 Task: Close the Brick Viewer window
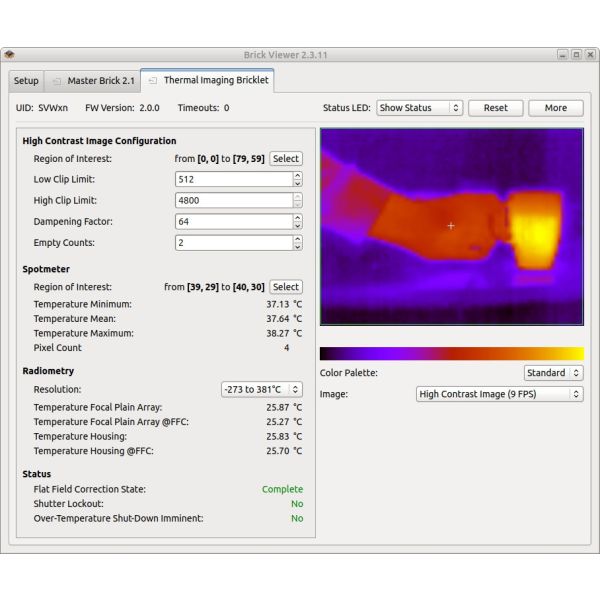coord(590,55)
